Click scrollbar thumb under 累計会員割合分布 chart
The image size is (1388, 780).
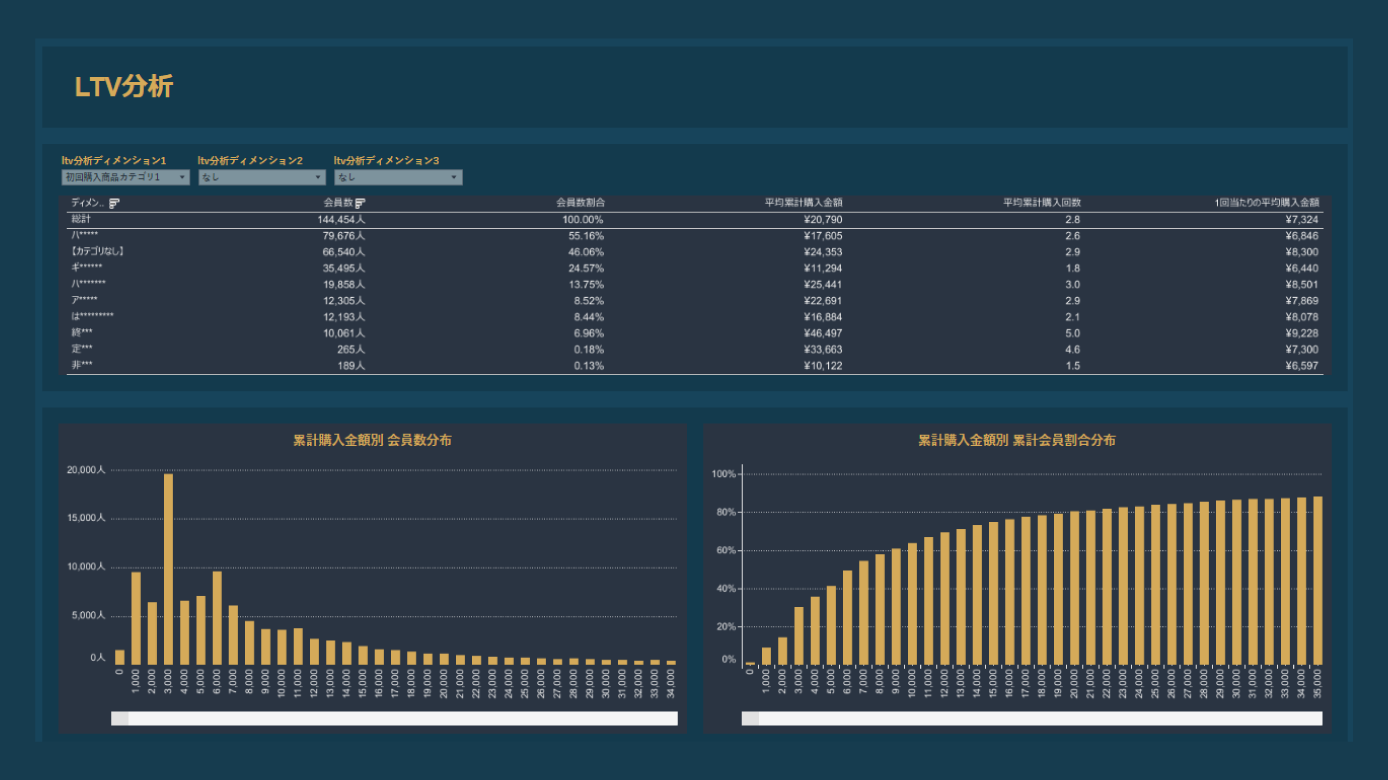(750, 718)
